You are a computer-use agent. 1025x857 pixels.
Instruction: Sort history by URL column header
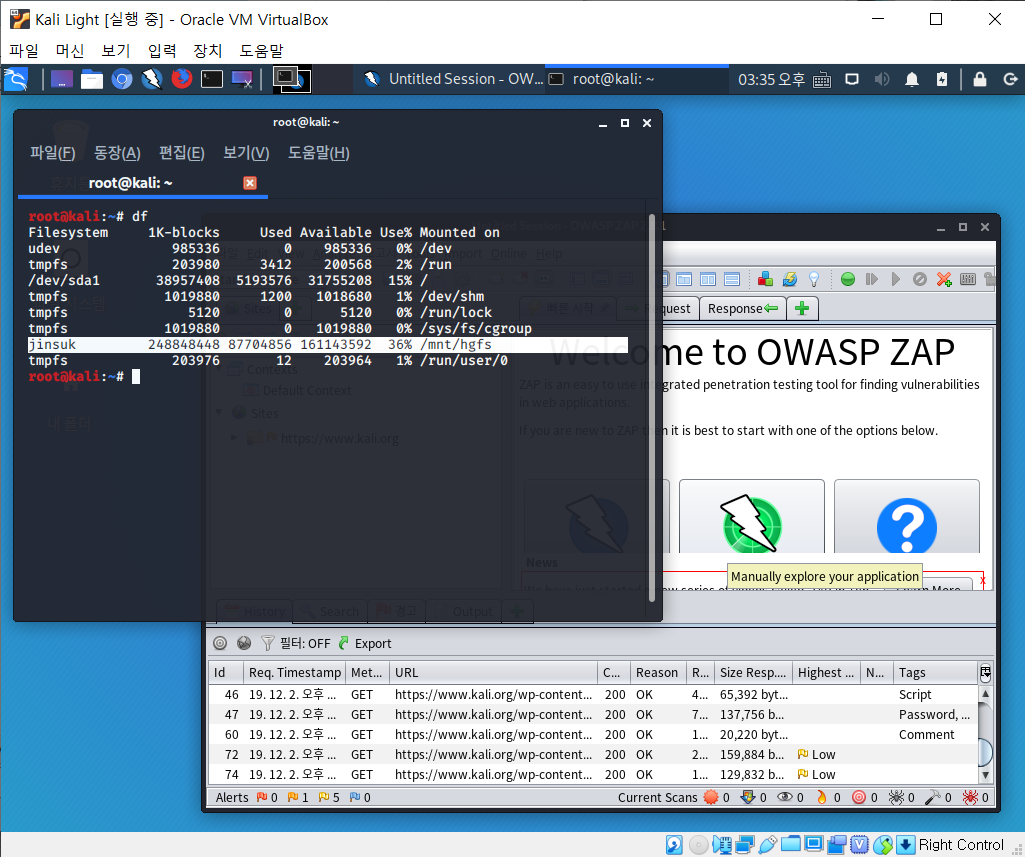(x=493, y=673)
